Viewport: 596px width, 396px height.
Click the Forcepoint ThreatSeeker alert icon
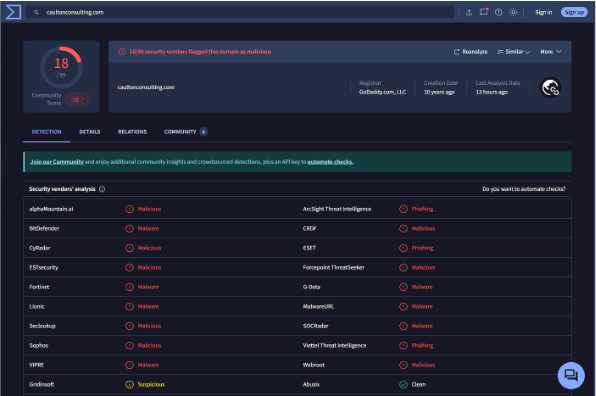(403, 268)
